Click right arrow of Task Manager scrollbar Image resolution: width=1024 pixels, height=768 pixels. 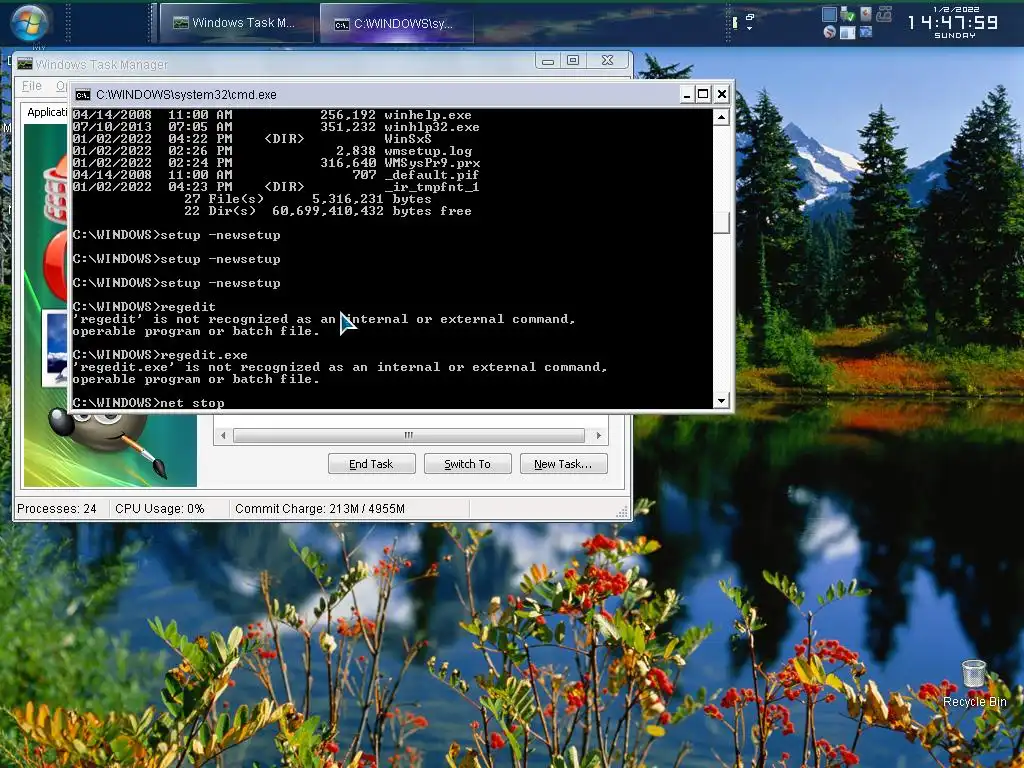click(598, 435)
